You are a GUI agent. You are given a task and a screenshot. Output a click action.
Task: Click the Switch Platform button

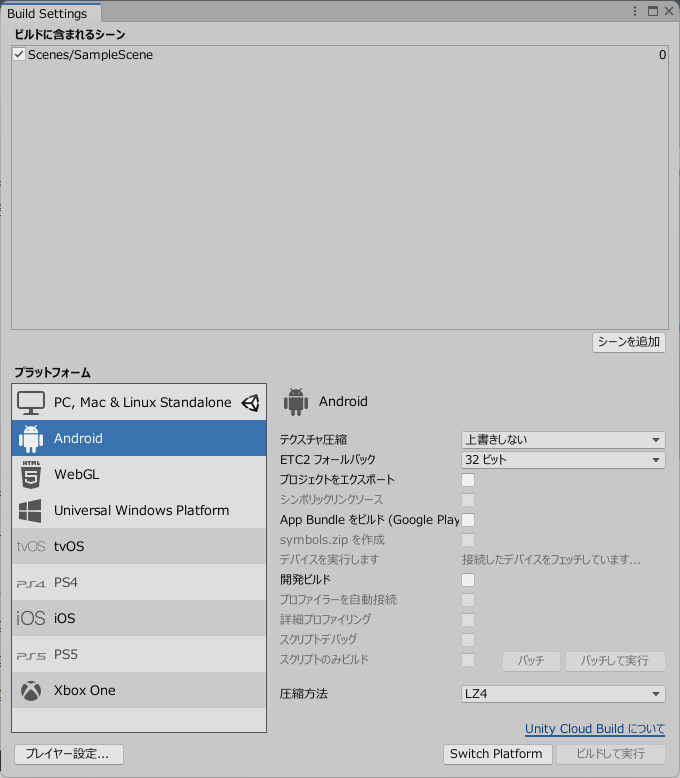pyautogui.click(x=496, y=754)
